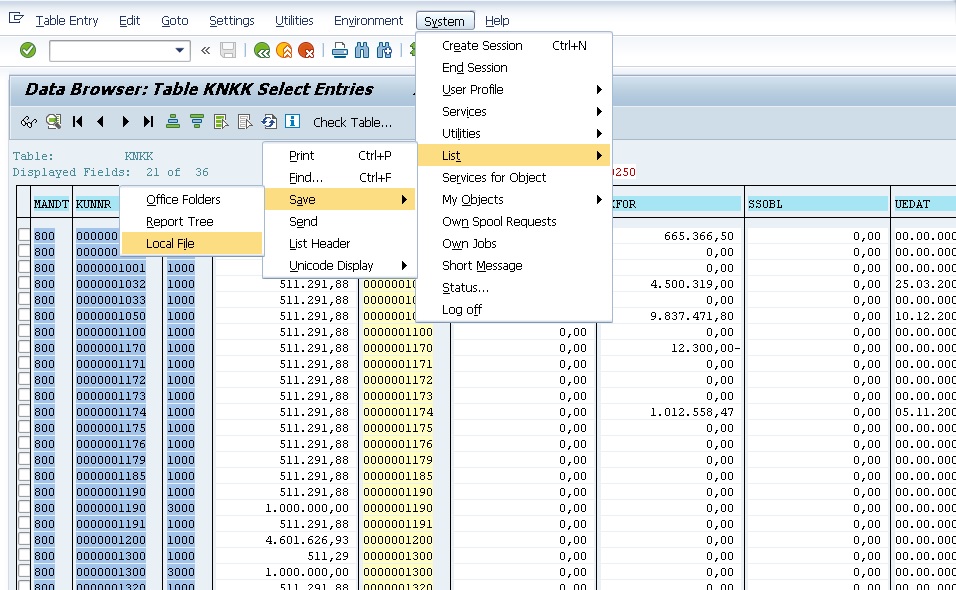
Task: Click the MANDT column header
Action: tap(51, 204)
